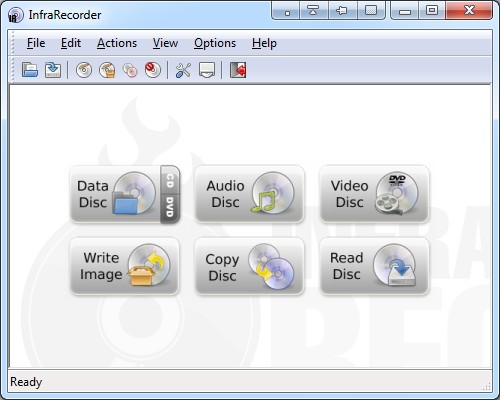Select the Read Disc option
The height and width of the screenshot is (400, 500).
pos(374,266)
